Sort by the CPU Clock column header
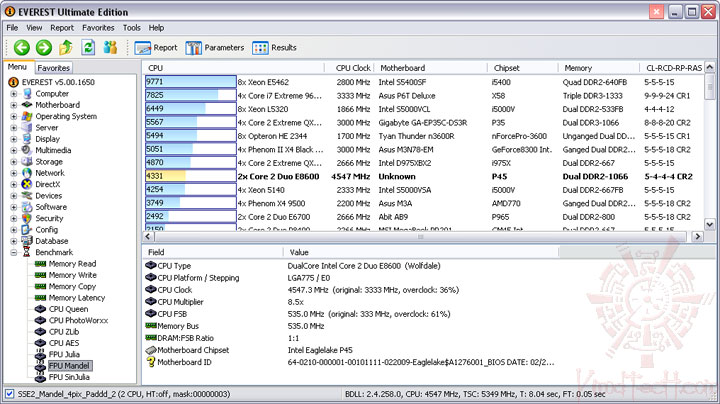The width and height of the screenshot is (720, 404). [349, 68]
